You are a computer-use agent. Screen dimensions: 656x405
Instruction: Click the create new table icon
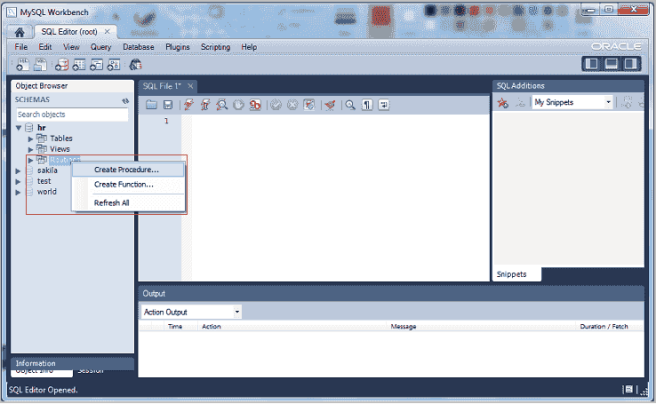pyautogui.click(x=79, y=64)
